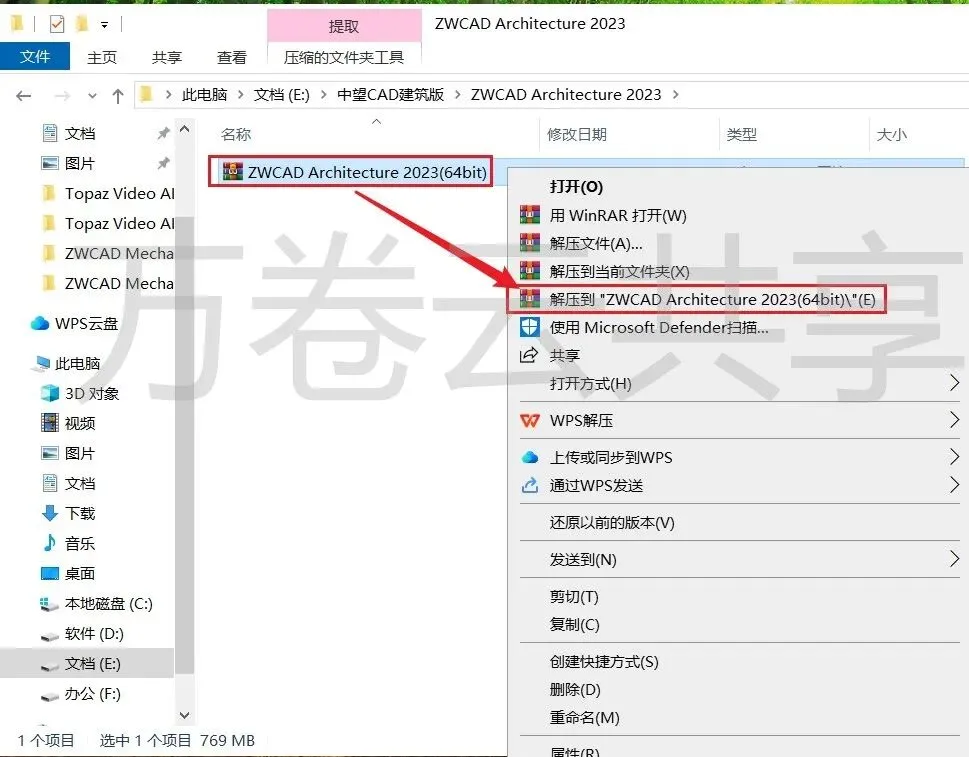The width and height of the screenshot is (969, 757).
Task: Choose 解压文件(A)... menu entry
Action: 596,243
